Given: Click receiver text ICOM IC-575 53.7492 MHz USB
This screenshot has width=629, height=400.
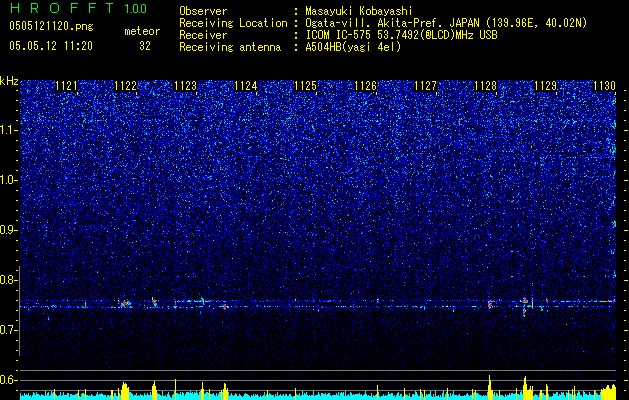Looking at the screenshot, I should click(402, 35).
